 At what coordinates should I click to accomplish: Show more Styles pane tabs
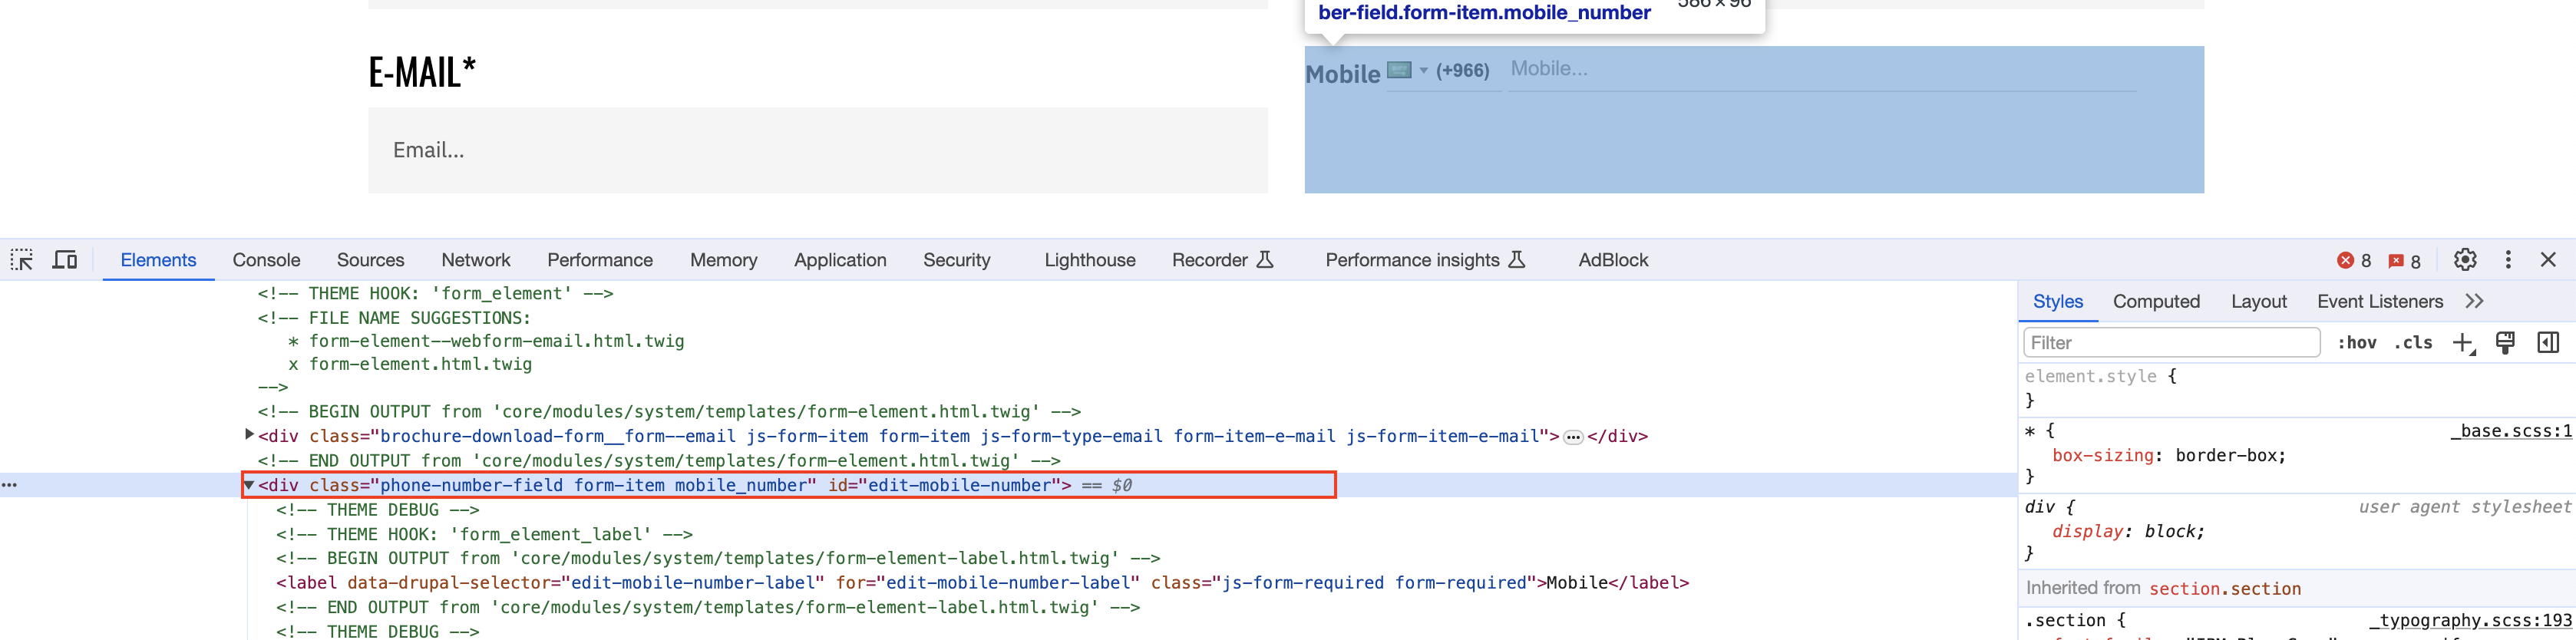(x=2474, y=302)
